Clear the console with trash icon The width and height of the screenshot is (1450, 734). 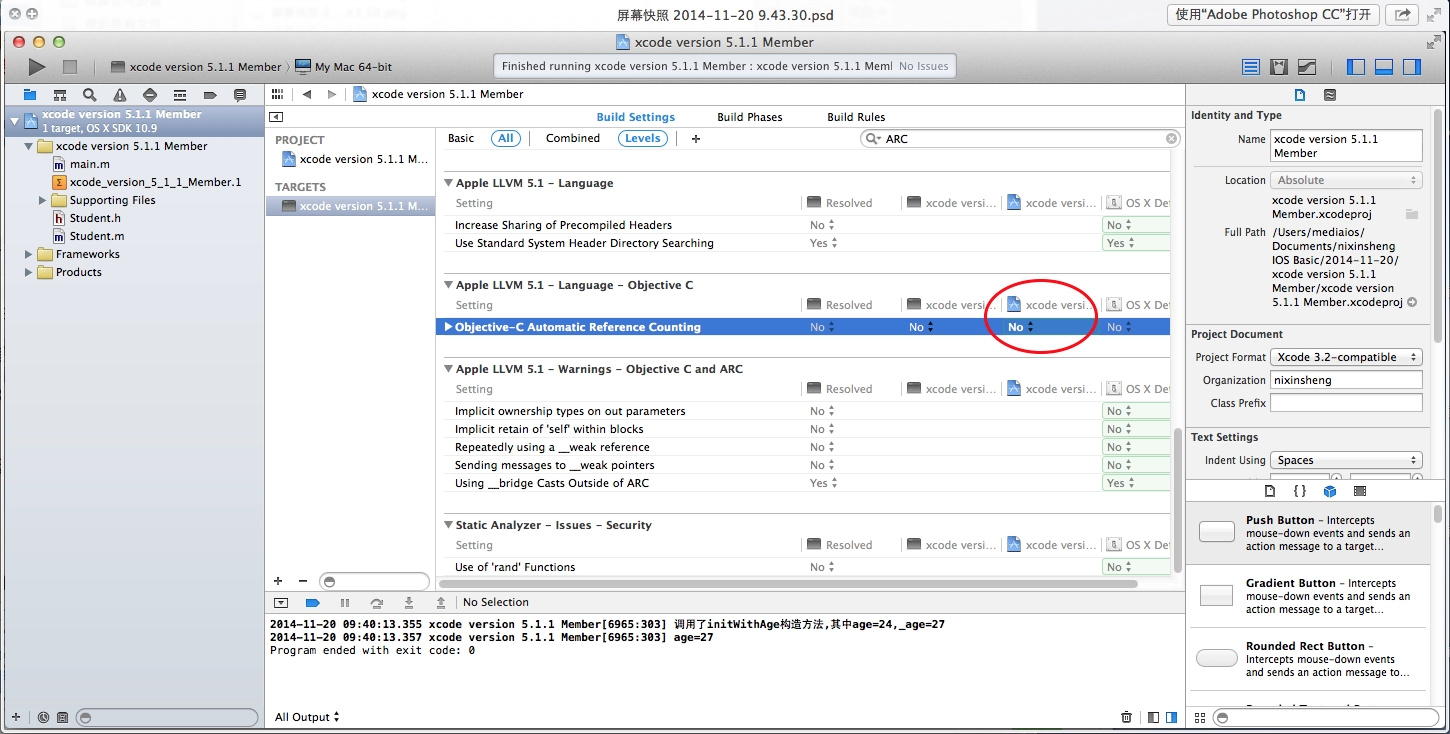(1127, 717)
